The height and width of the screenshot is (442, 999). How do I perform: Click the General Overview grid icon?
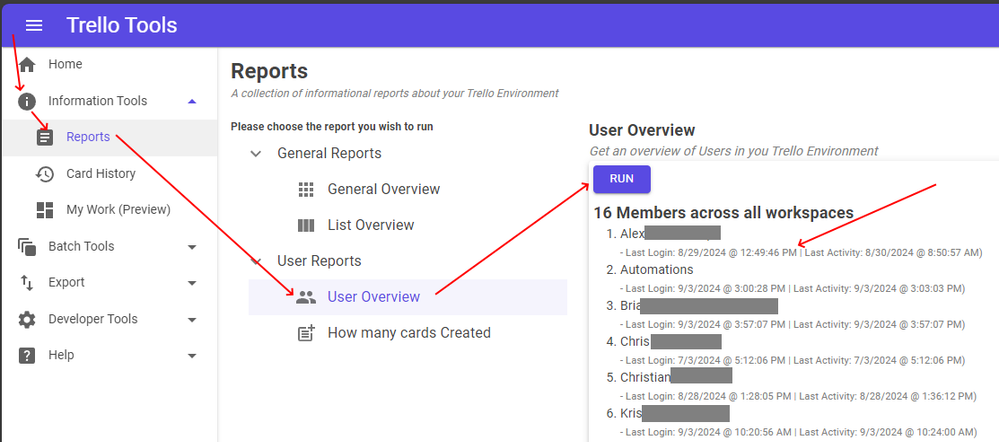(x=306, y=189)
